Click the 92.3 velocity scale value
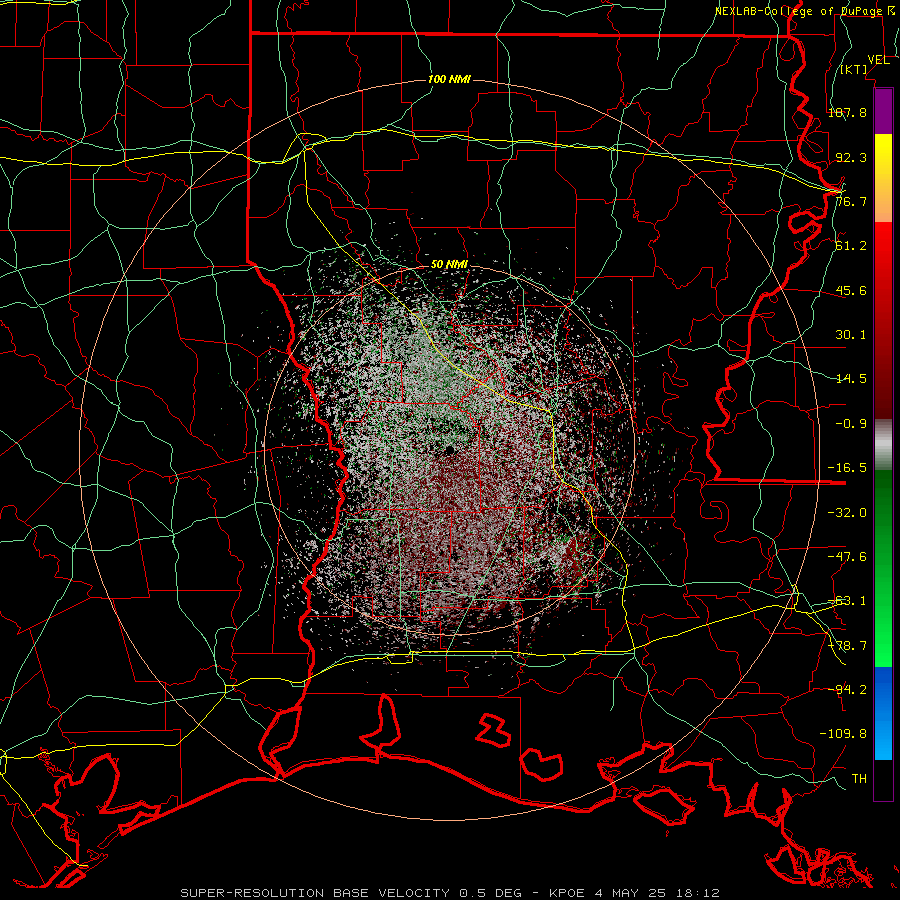Viewport: 900px width, 900px height. click(x=851, y=157)
